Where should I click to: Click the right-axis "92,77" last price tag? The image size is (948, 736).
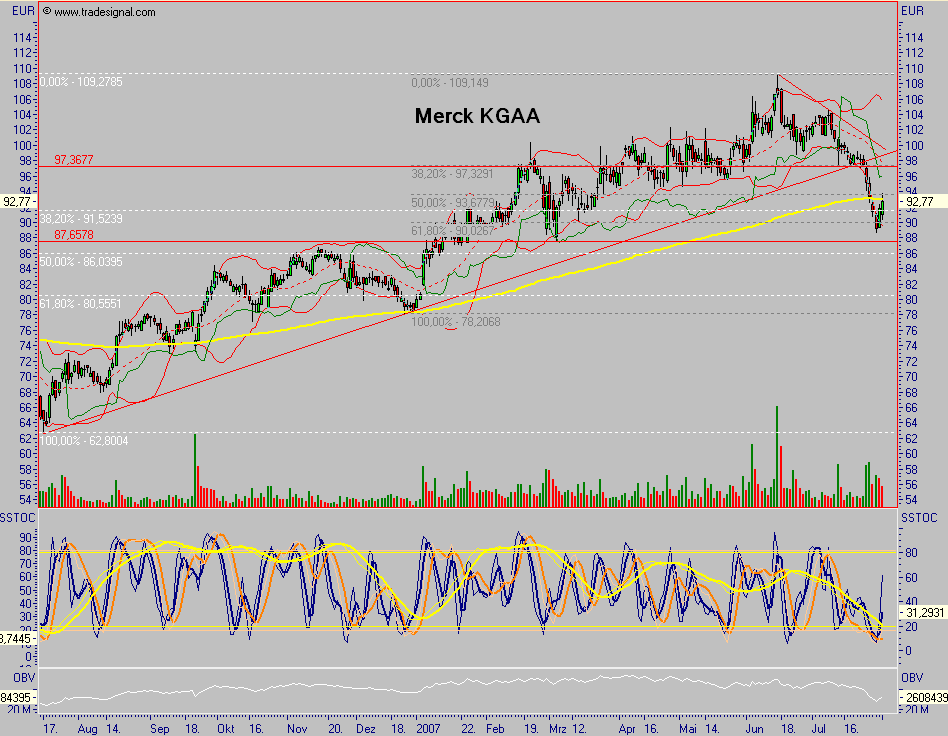point(919,201)
